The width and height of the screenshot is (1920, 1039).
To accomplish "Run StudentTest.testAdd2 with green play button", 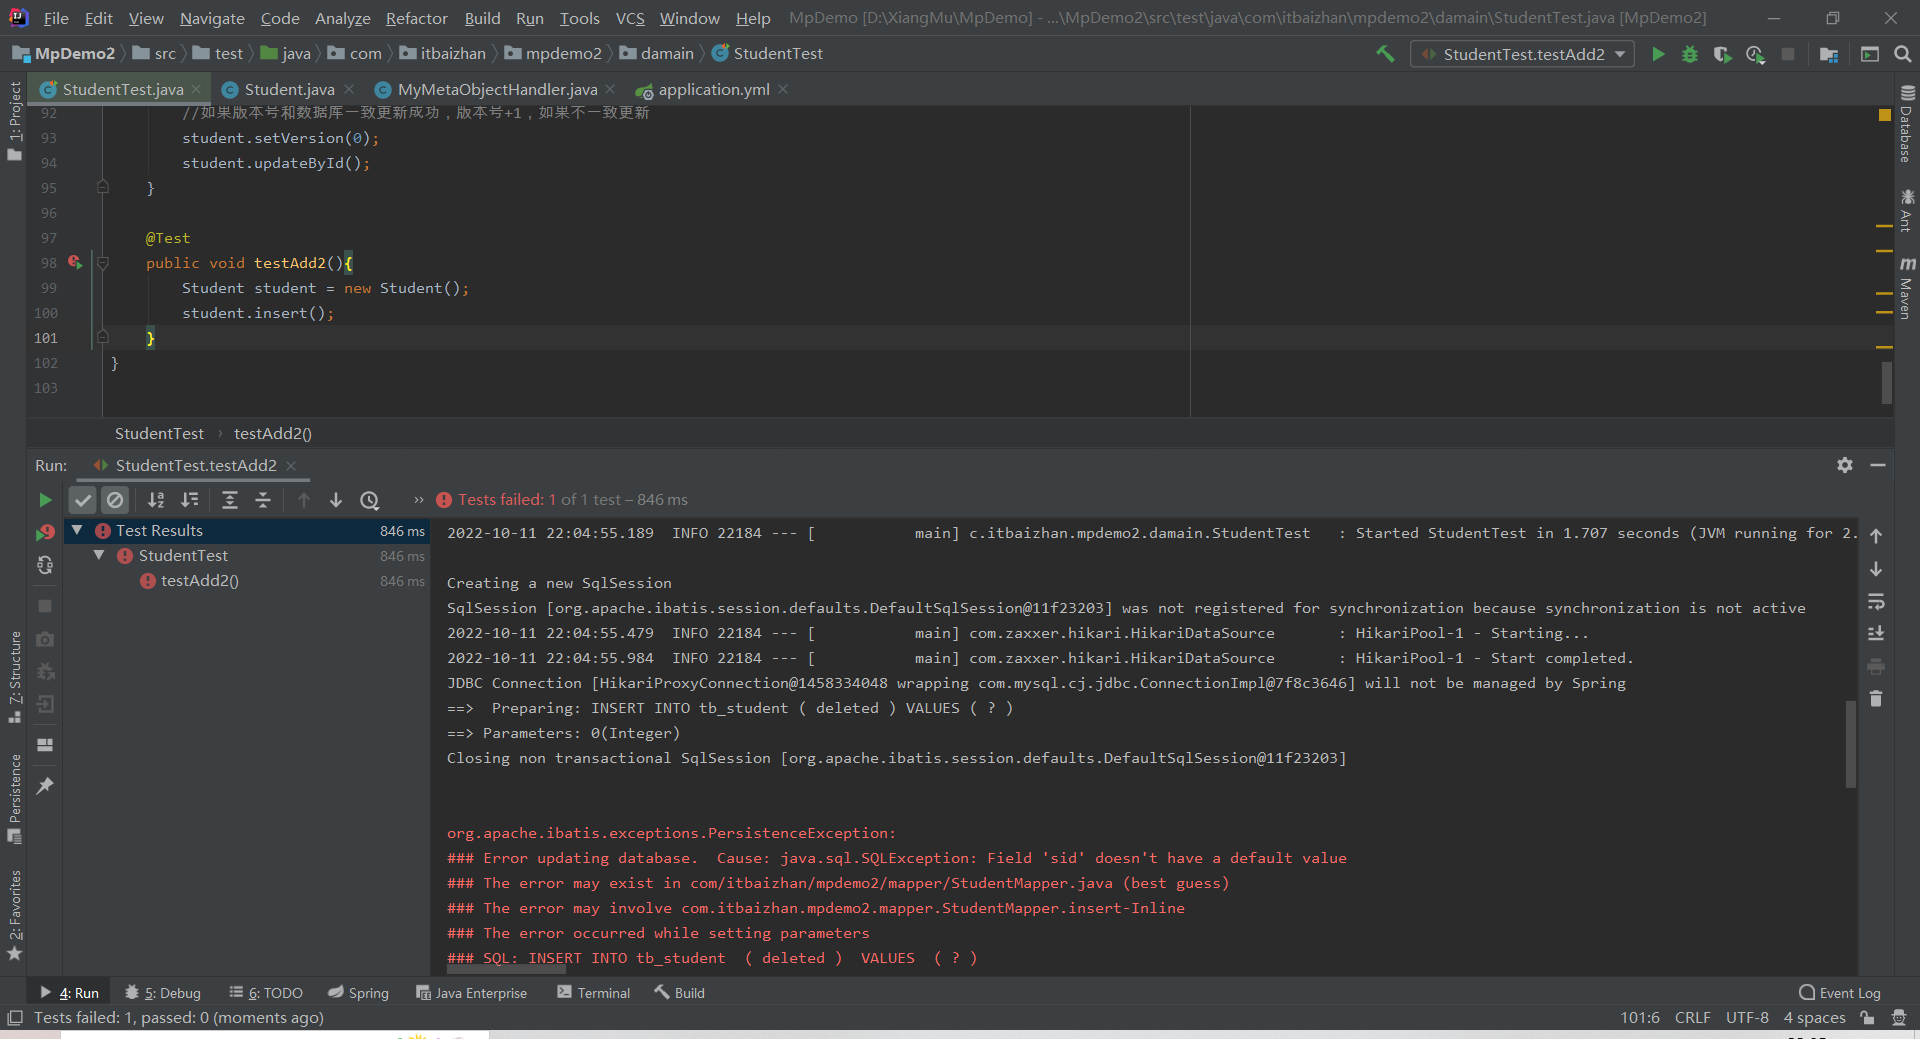I will (1658, 54).
